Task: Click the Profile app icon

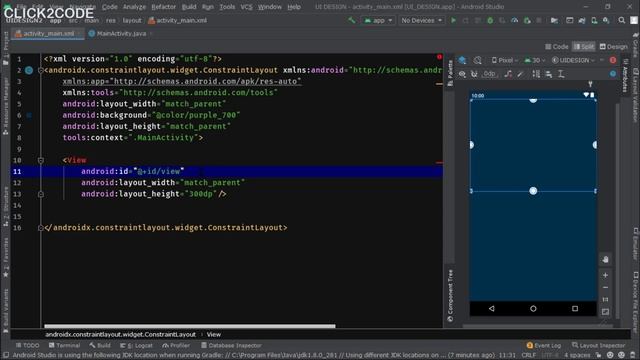Action: (x=515, y=20)
